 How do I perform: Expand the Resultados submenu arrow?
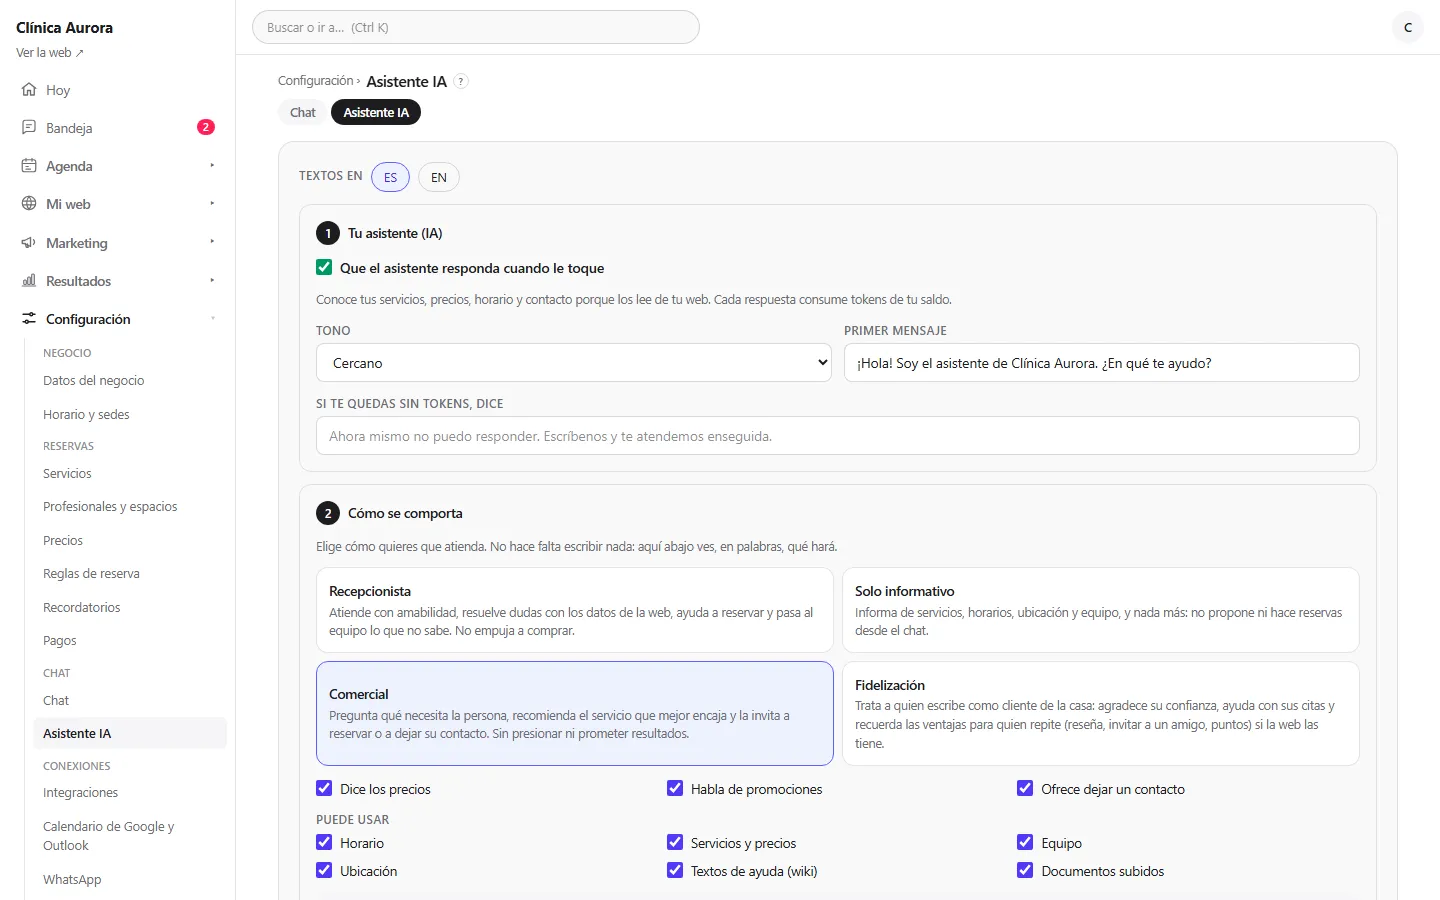tap(212, 281)
